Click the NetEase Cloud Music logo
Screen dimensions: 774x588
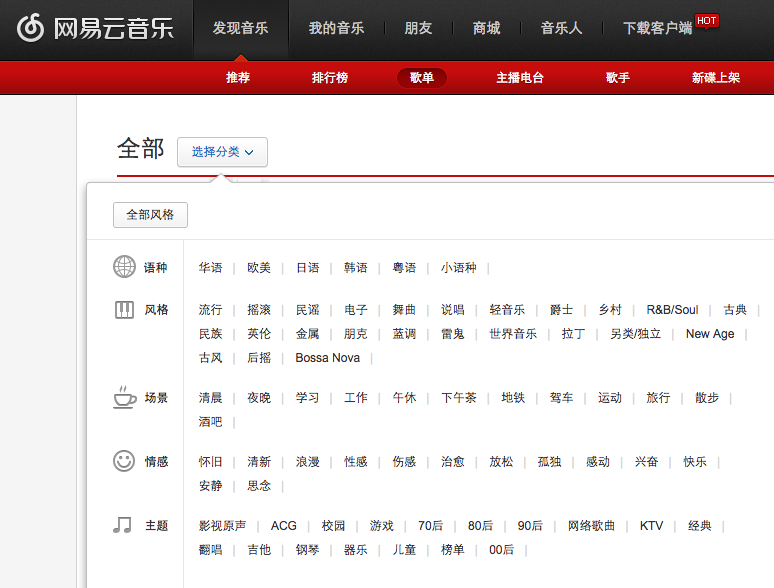(x=95, y=28)
